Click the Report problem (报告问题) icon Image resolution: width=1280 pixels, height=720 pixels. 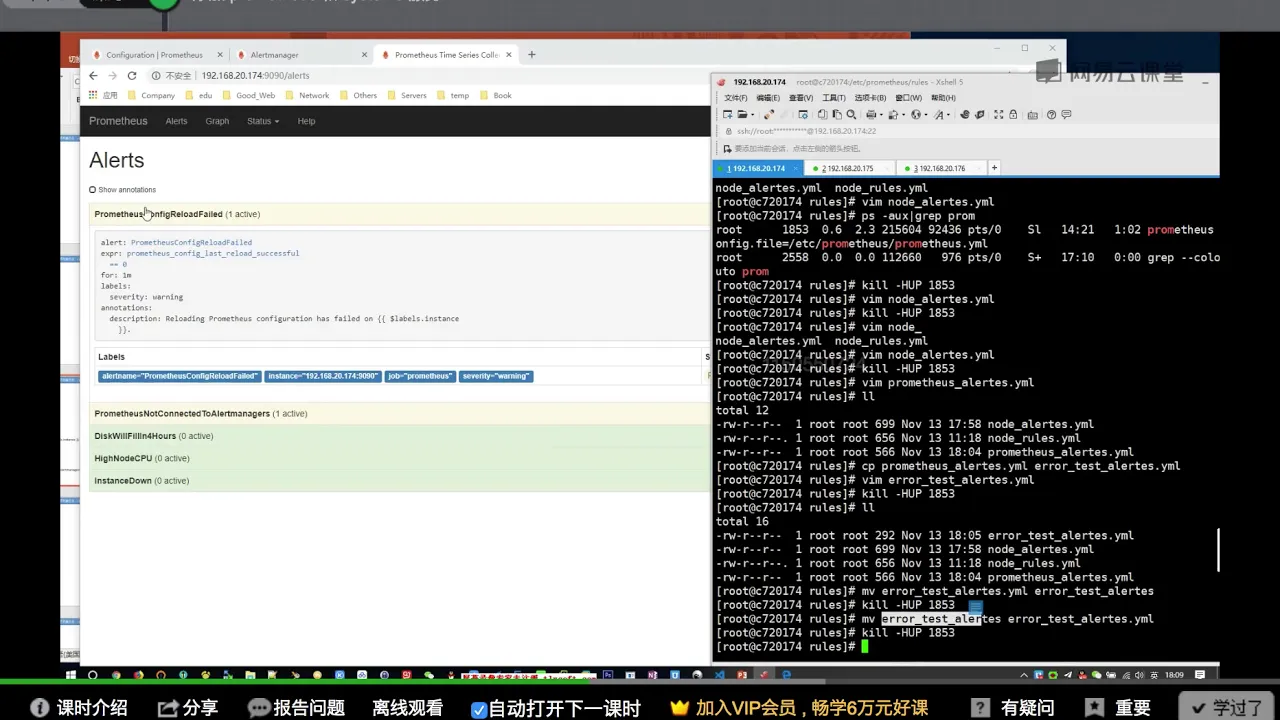click(x=259, y=707)
